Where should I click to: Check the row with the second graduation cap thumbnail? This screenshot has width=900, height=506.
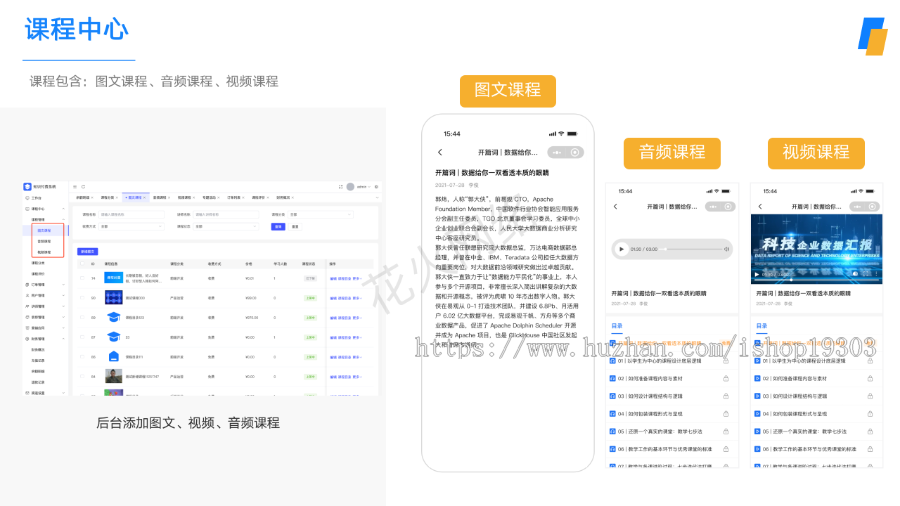pos(83,337)
